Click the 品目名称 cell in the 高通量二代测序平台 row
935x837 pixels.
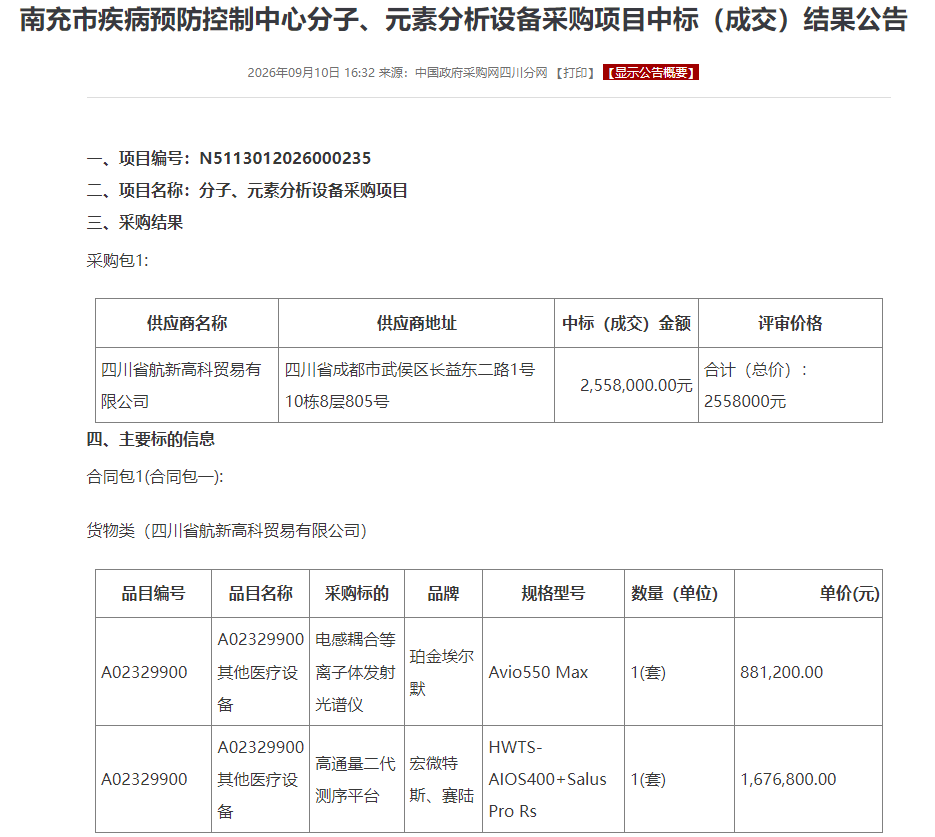click(261, 779)
